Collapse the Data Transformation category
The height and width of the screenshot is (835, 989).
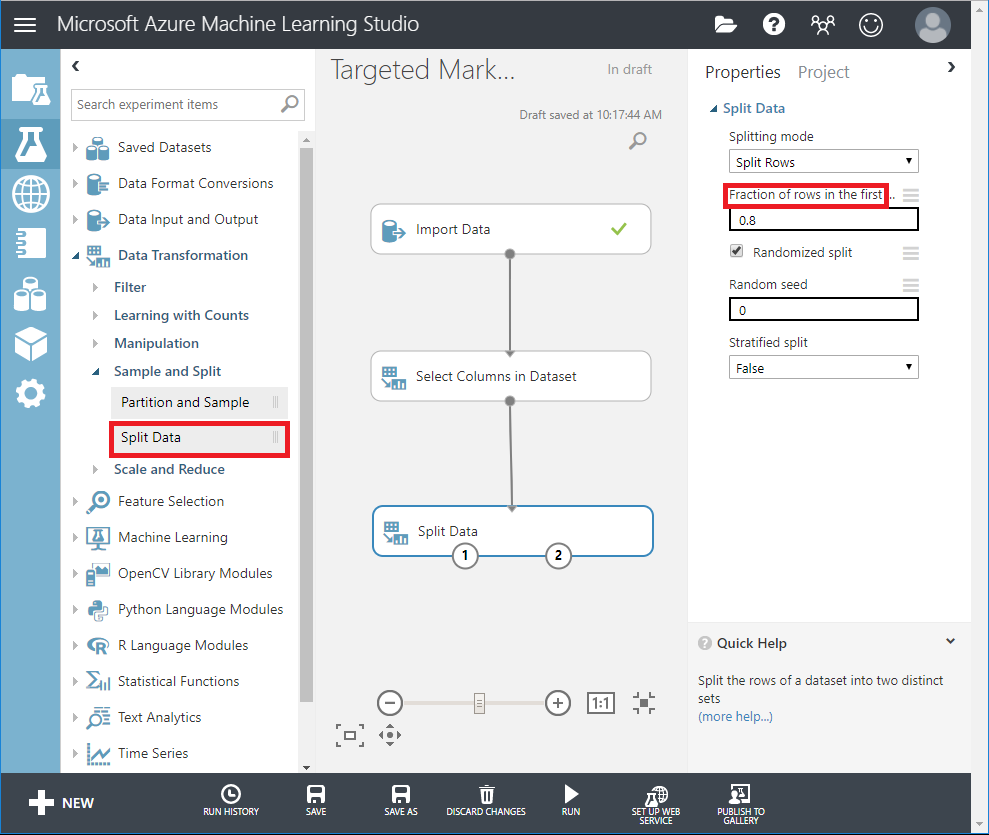76,256
